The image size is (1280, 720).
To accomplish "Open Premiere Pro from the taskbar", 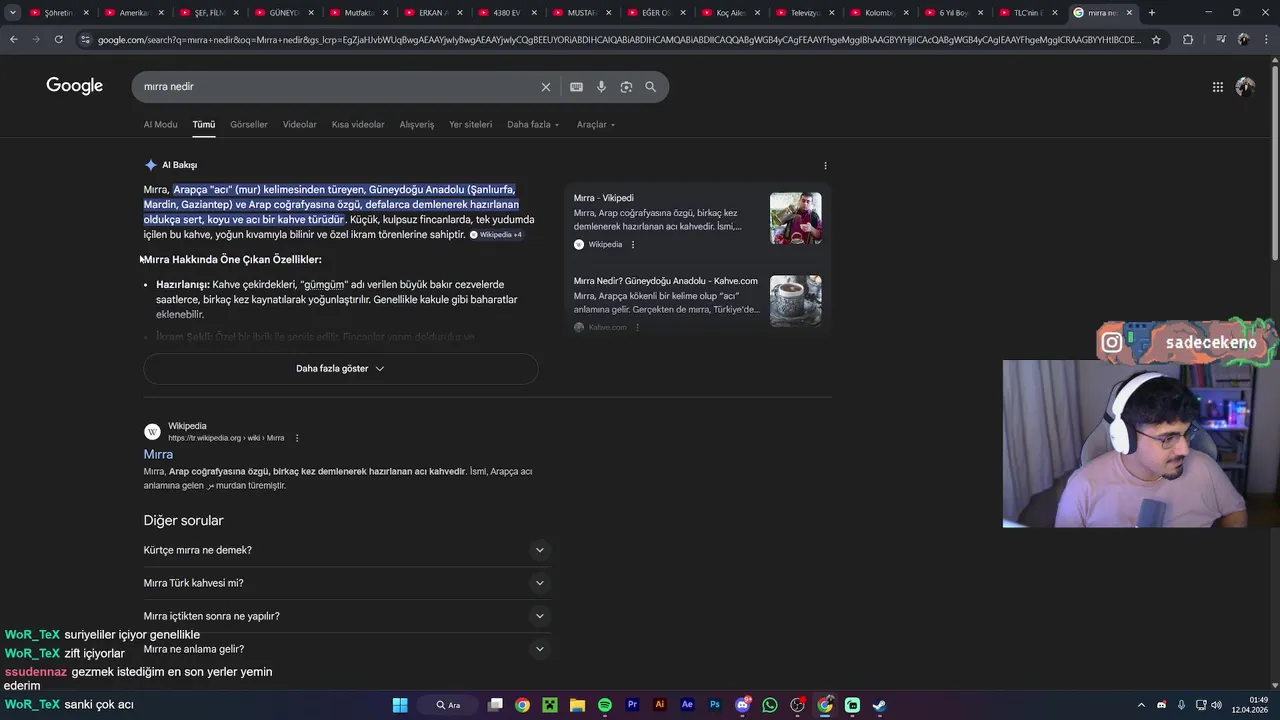I will click(632, 705).
